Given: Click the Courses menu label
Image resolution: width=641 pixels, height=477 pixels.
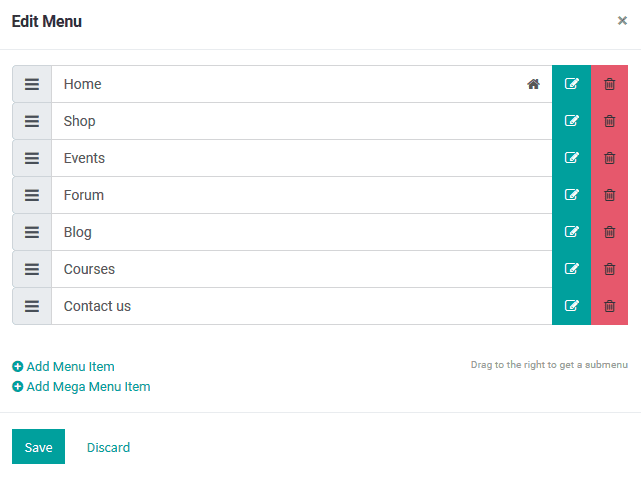Looking at the screenshot, I should (89, 269).
